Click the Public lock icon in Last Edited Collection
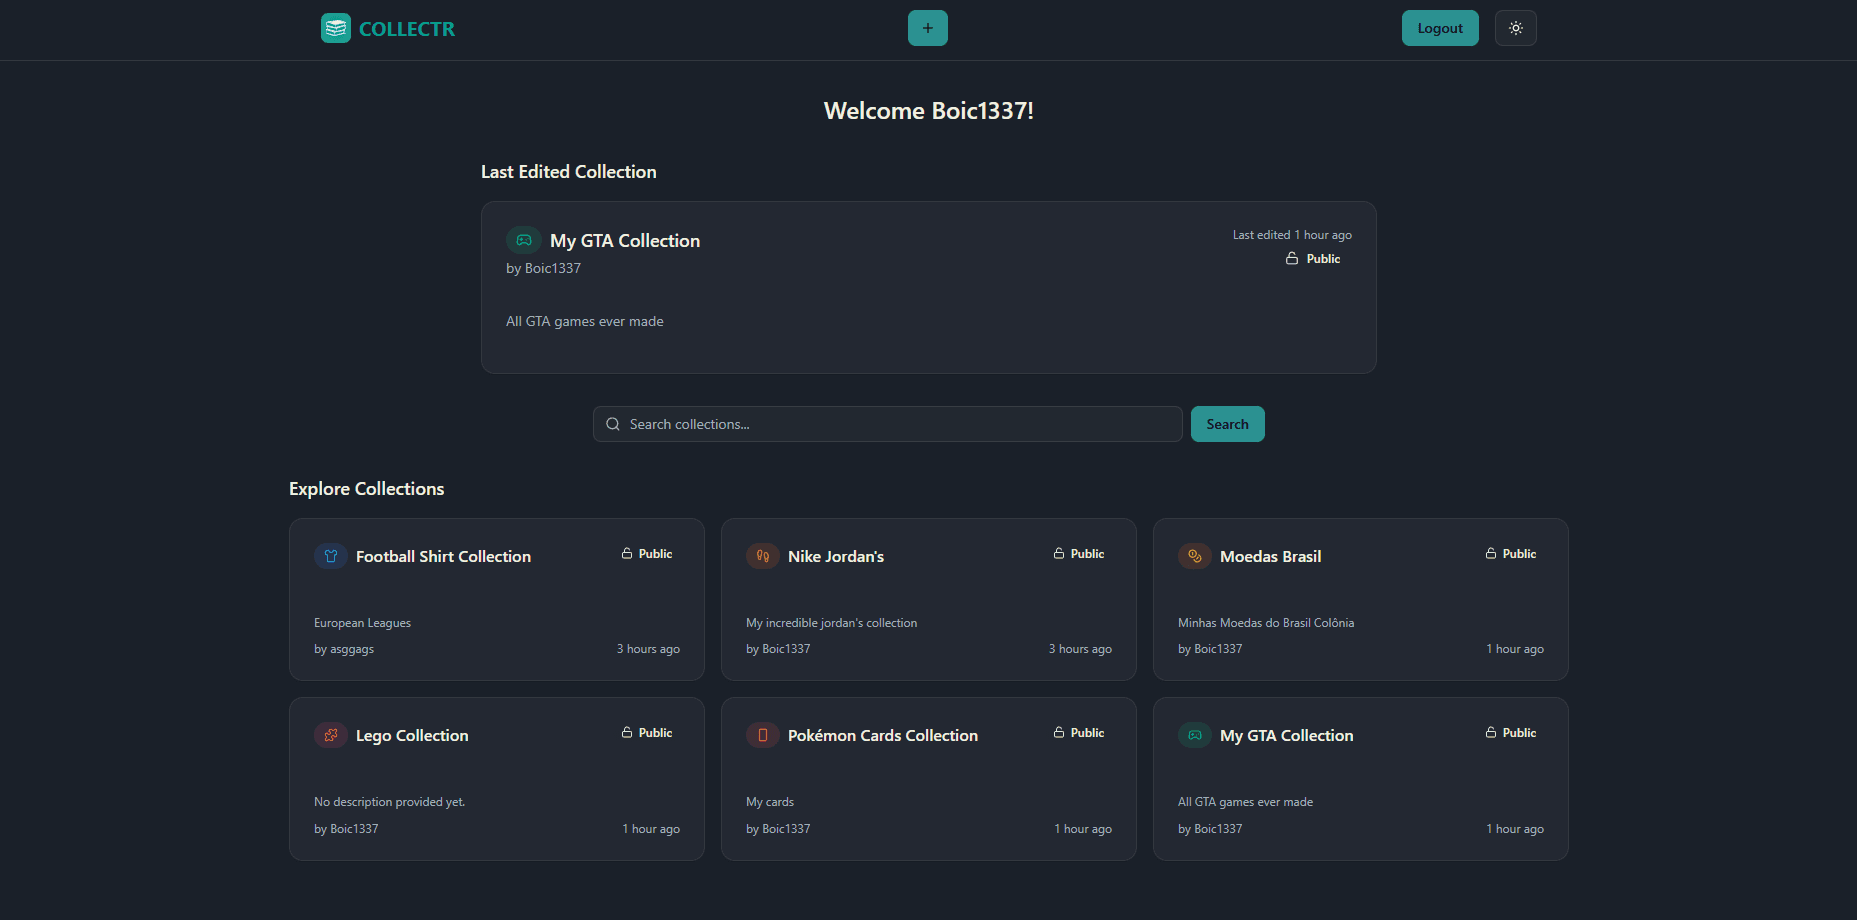The image size is (1857, 920). (1292, 258)
